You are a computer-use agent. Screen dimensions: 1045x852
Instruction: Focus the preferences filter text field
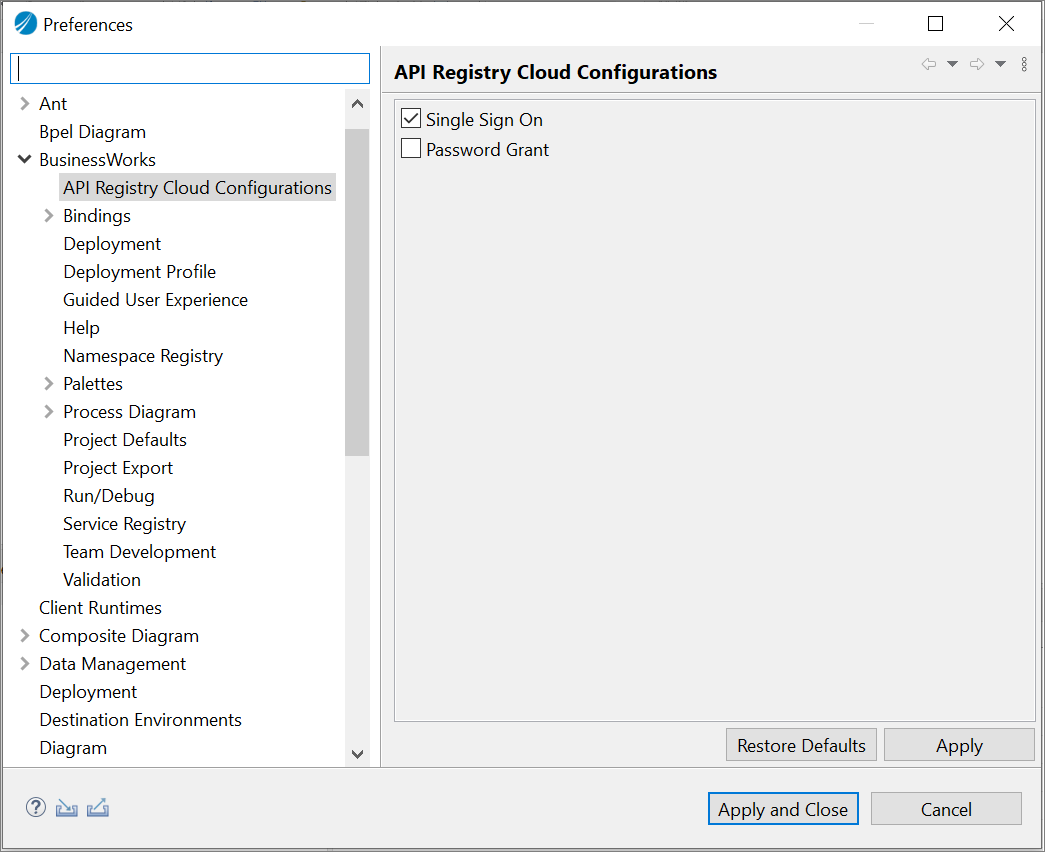tap(190, 69)
